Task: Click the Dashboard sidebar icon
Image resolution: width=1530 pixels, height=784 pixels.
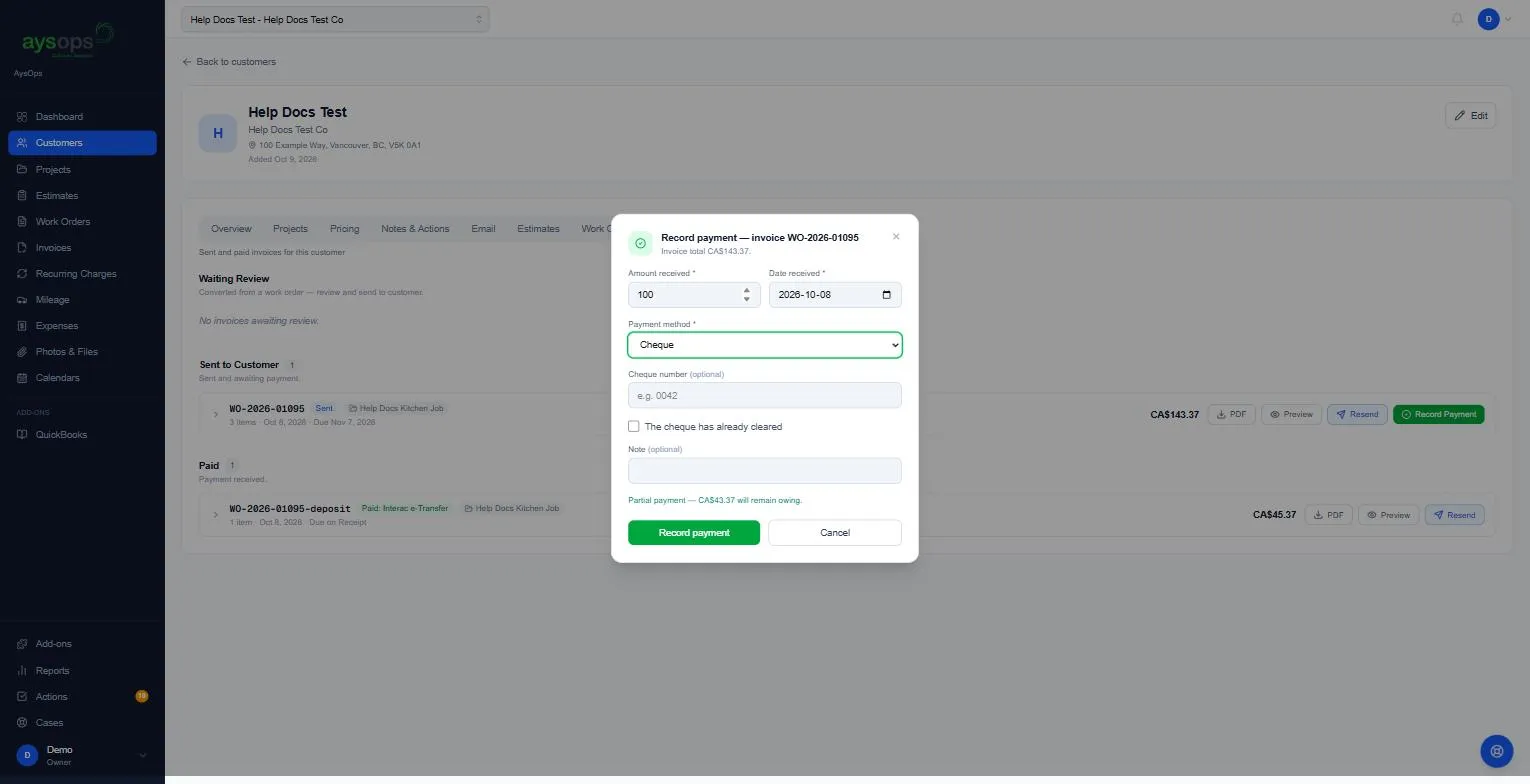Action: click(22, 117)
